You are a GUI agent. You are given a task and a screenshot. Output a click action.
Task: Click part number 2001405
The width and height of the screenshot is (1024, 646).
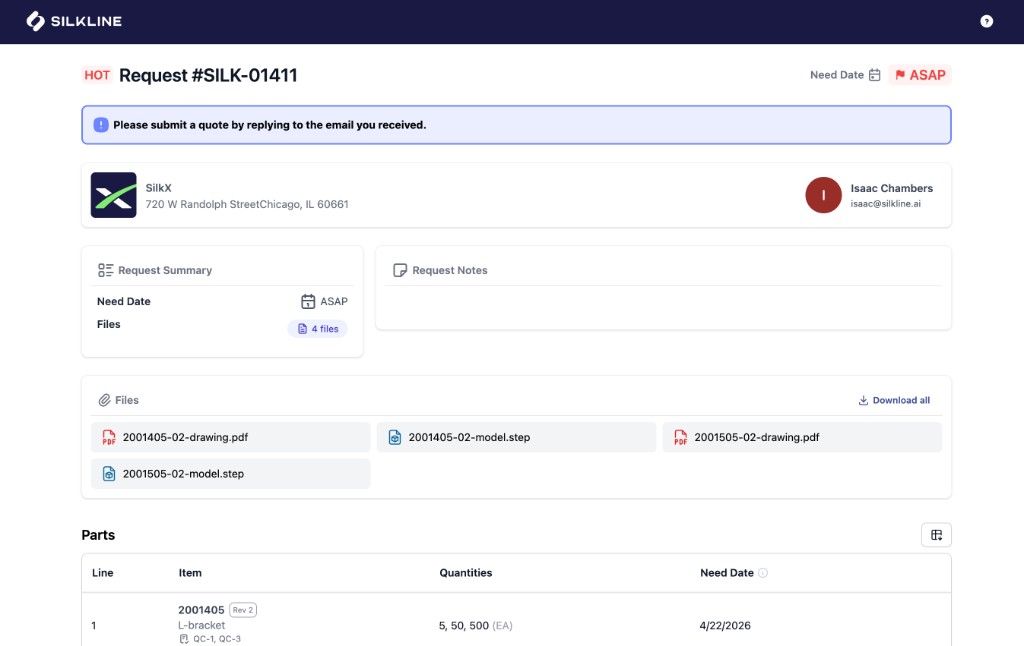coord(201,609)
